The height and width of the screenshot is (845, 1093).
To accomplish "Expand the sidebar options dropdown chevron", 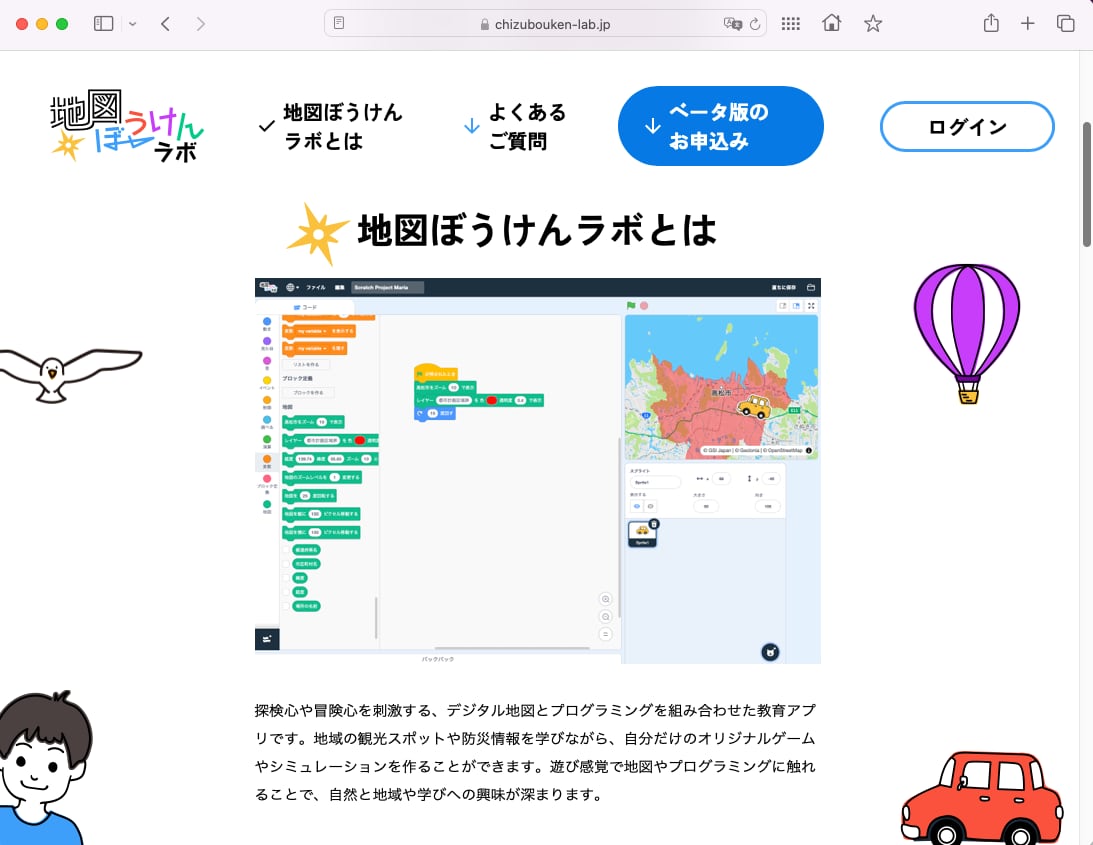I will 132,24.
